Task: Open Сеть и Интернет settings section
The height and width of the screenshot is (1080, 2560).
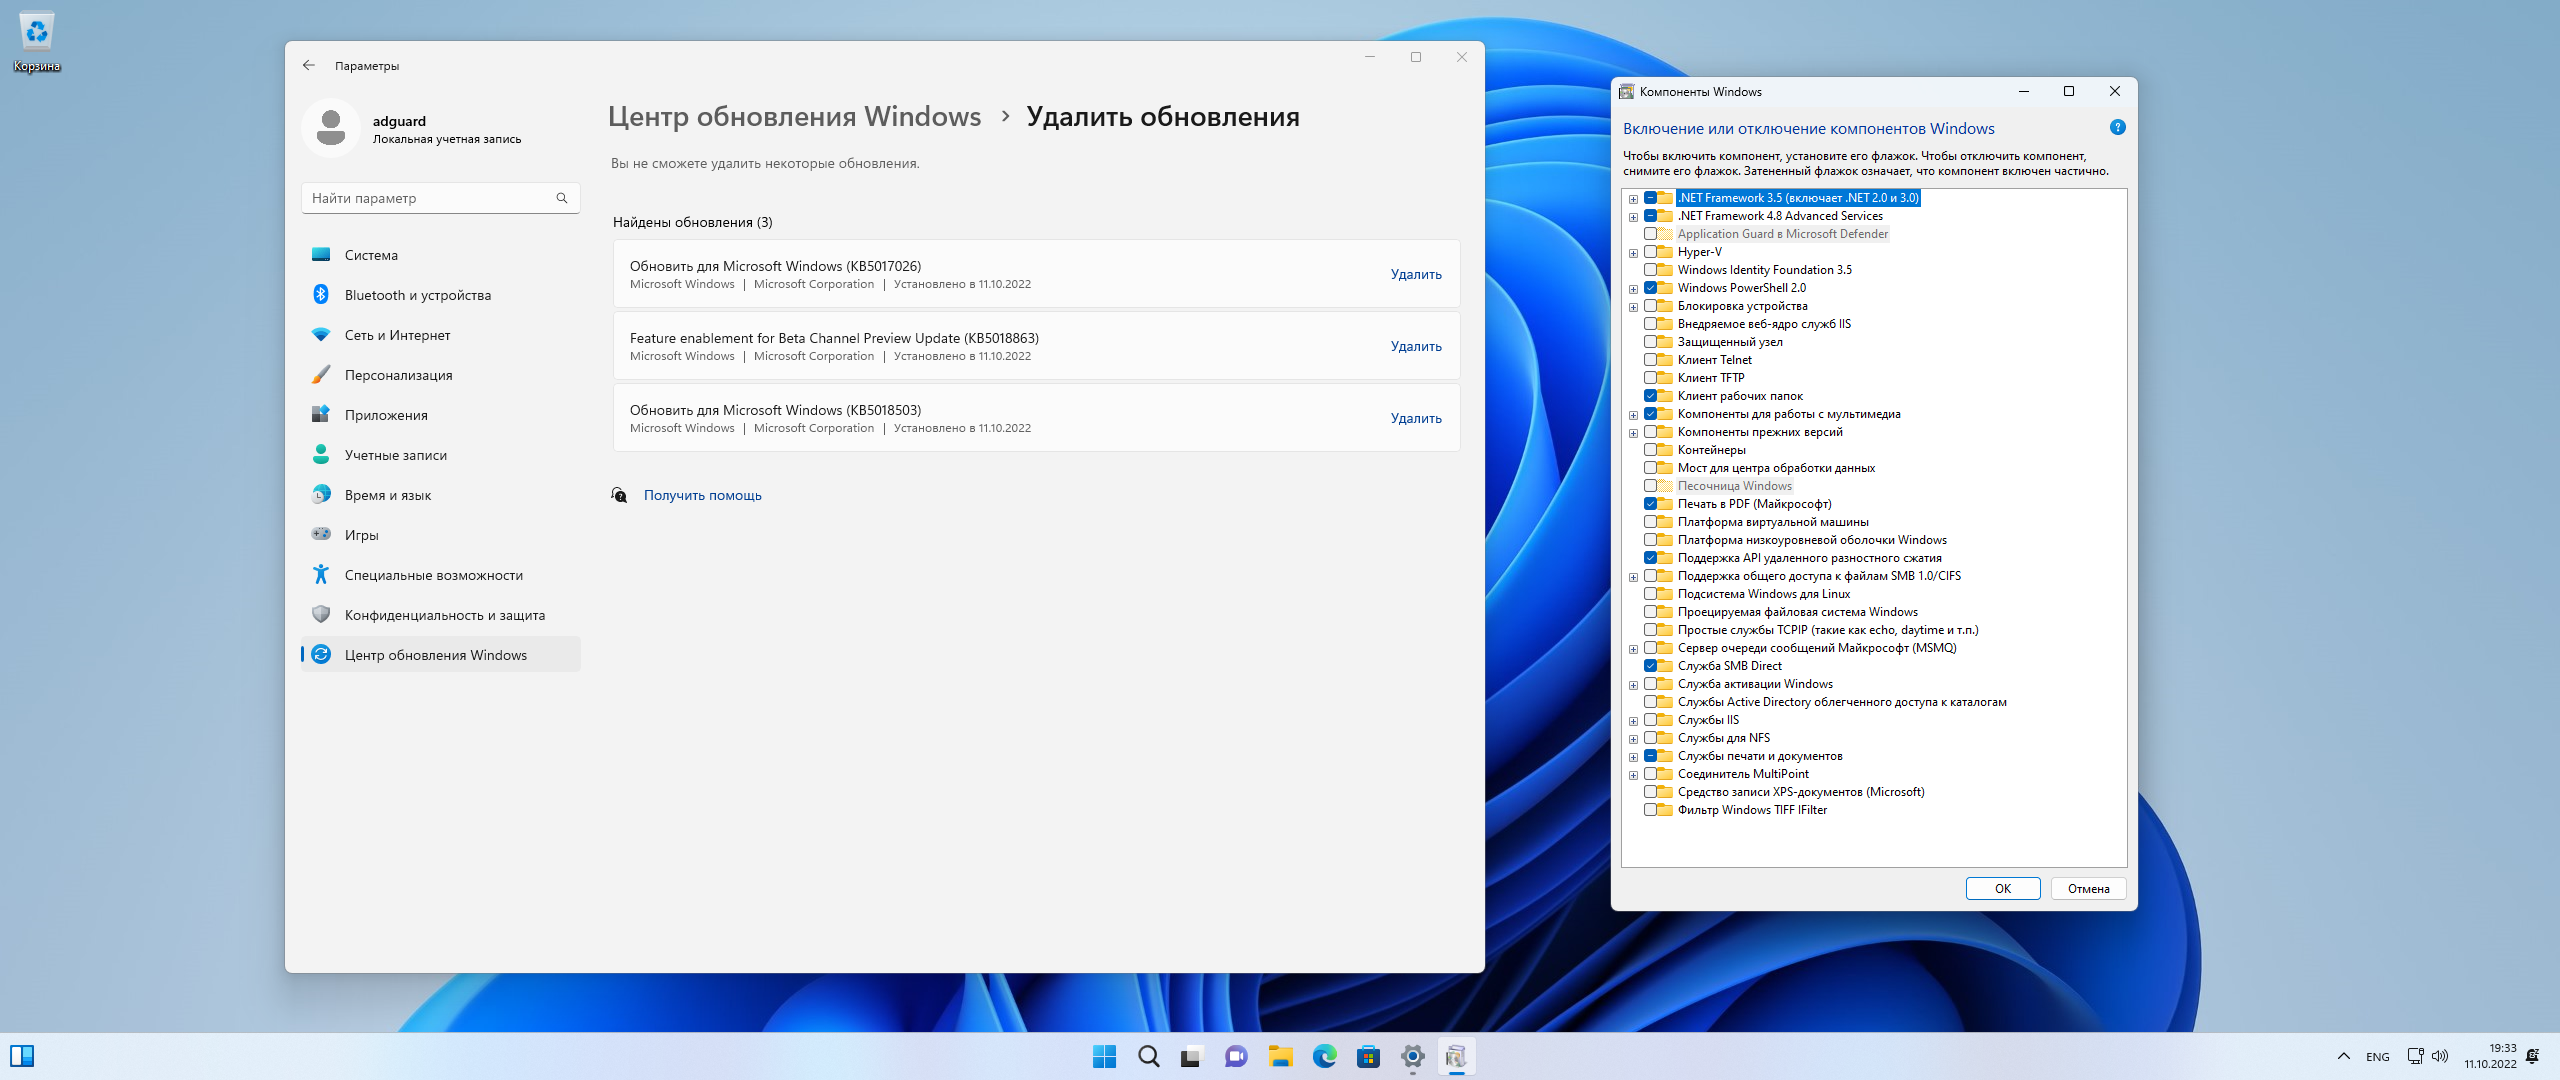Action: pyautogui.click(x=440, y=335)
